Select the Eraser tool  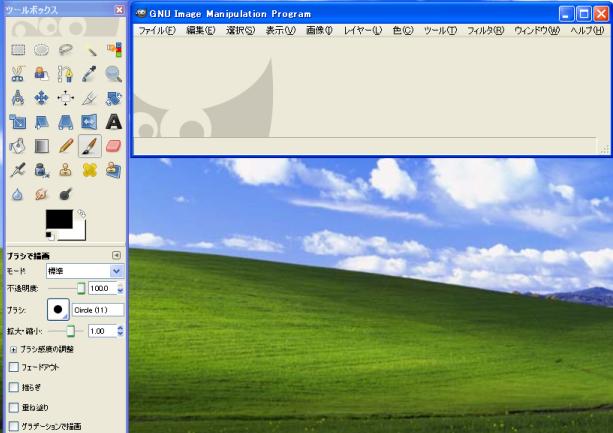[114, 146]
